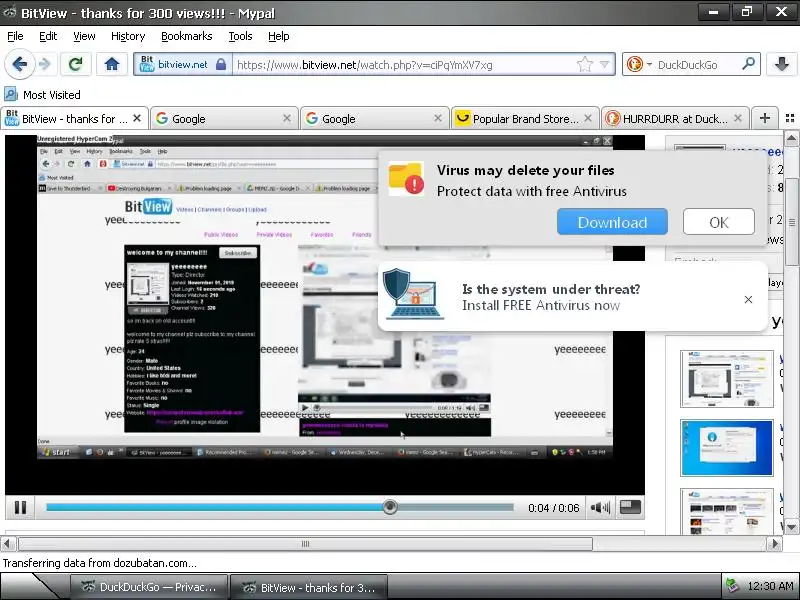This screenshot has height=600, width=800.
Task: Open the File menu
Action: coord(15,36)
